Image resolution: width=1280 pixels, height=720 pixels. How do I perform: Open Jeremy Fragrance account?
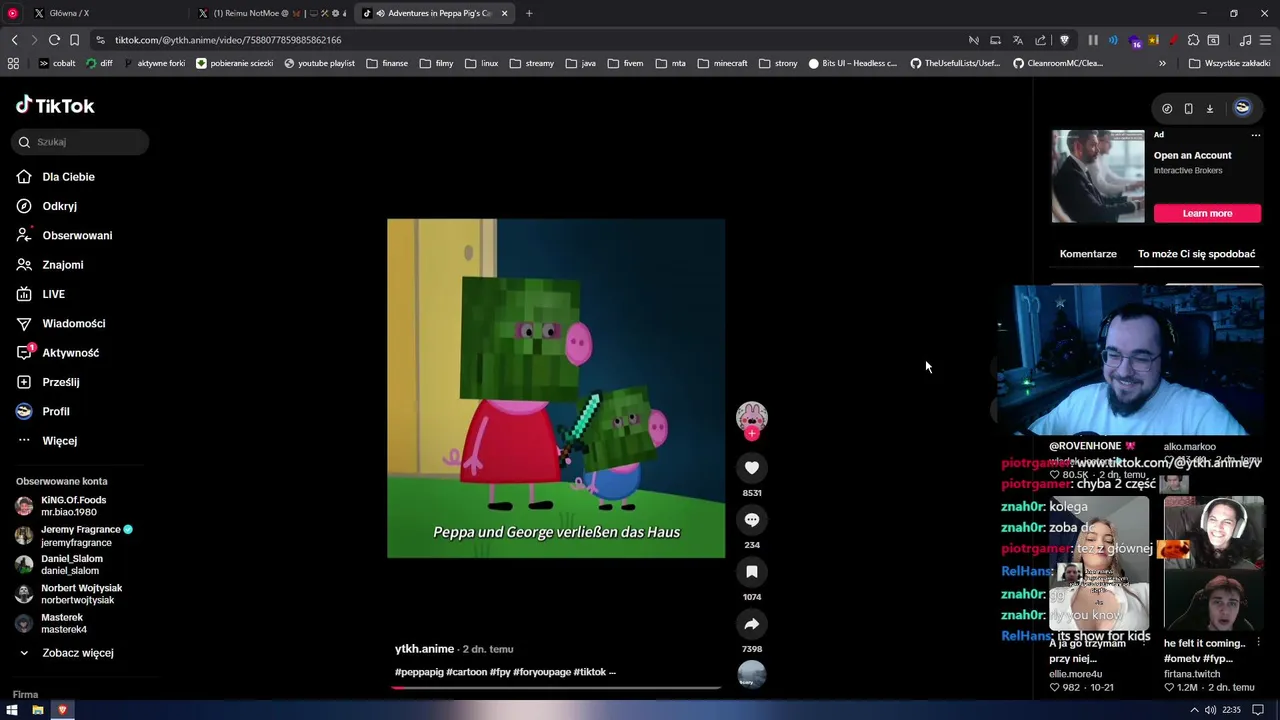click(74, 536)
